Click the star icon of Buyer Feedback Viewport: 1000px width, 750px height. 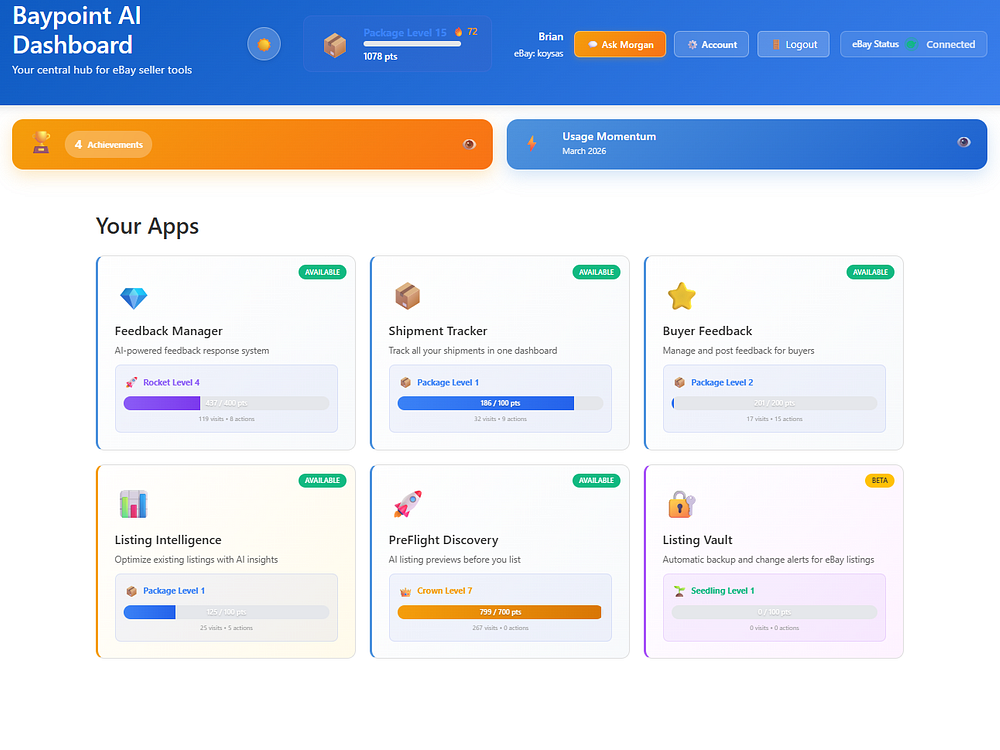pos(682,296)
